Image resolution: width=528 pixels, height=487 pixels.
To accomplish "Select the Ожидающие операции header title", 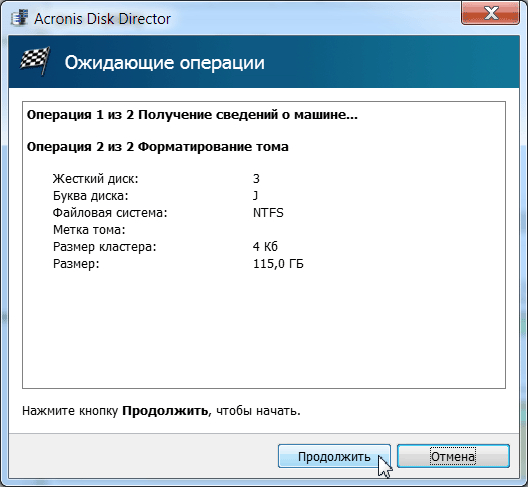I will pos(165,63).
